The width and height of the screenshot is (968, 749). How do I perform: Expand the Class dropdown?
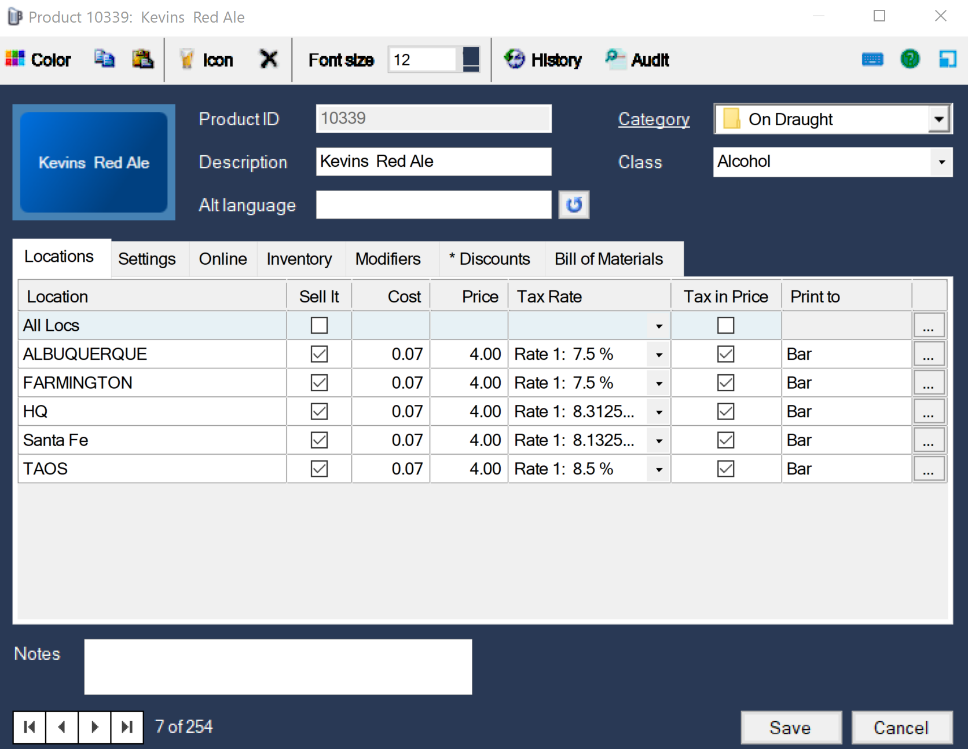coord(941,162)
